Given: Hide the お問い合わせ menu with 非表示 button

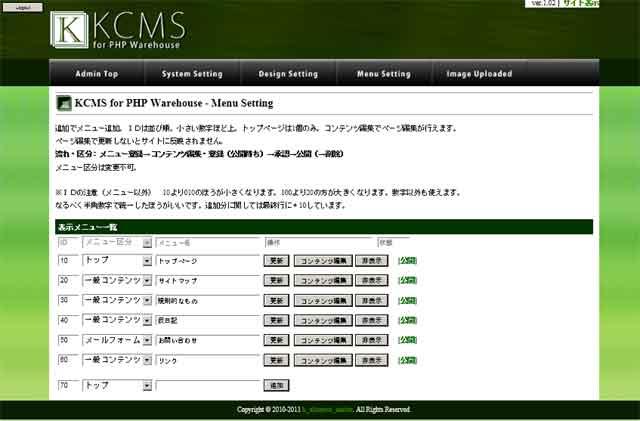Looking at the screenshot, I should 374,340.
